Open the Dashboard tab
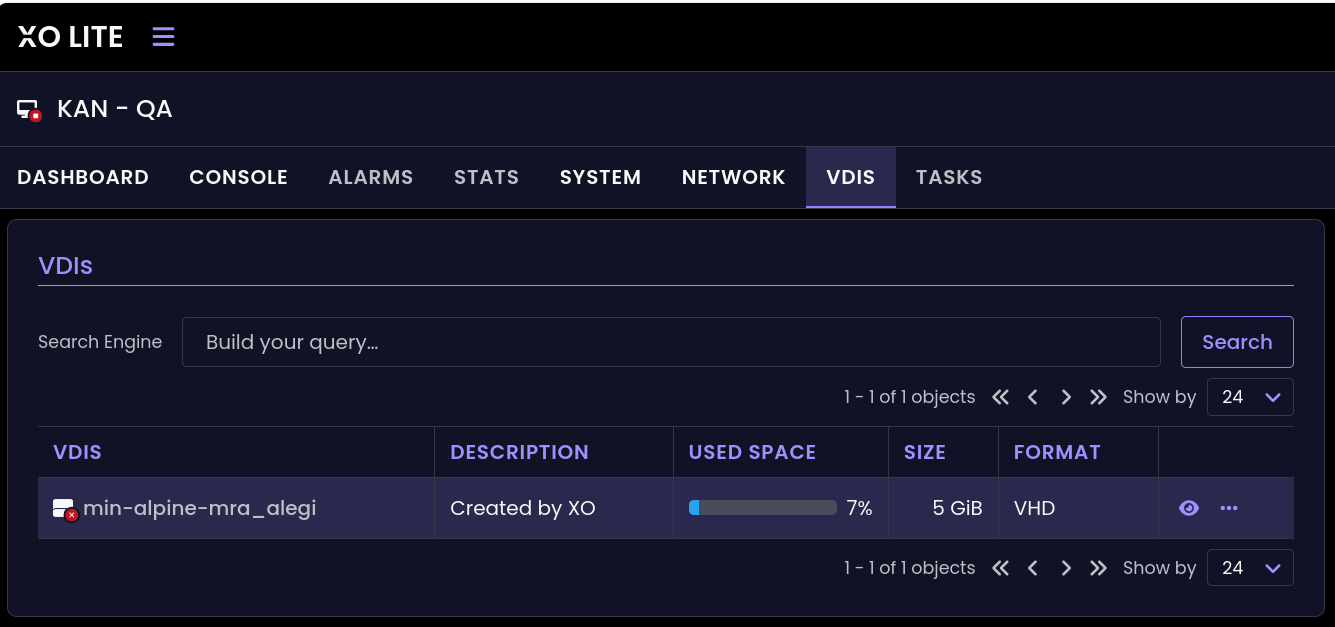This screenshot has width=1335, height=627. pos(83,177)
